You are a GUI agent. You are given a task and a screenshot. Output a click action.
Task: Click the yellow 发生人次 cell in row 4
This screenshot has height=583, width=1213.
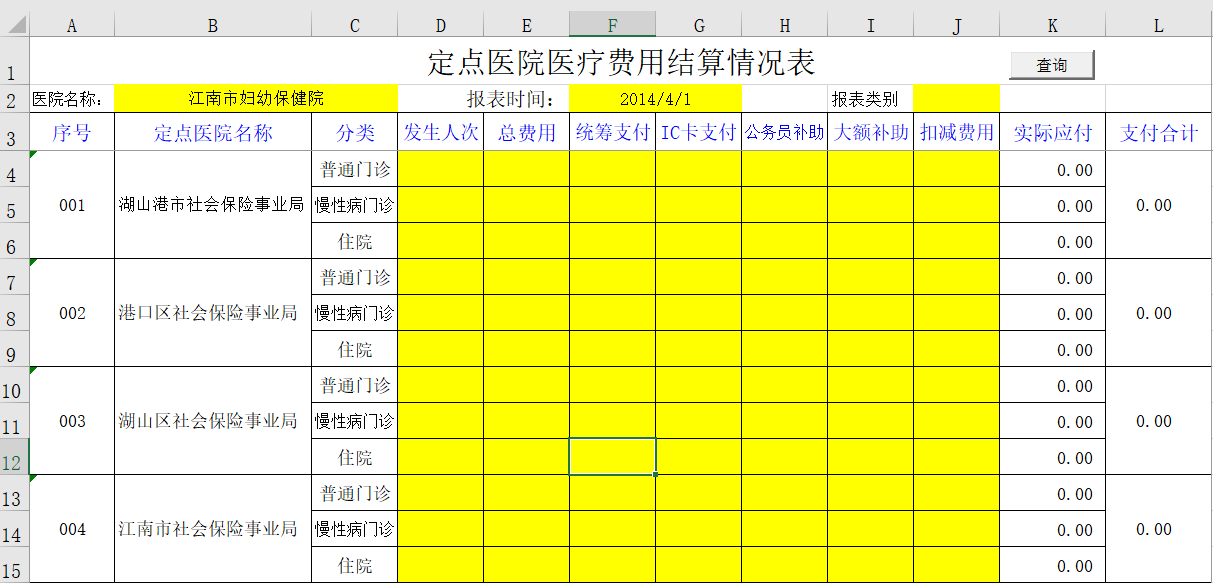pyautogui.click(x=441, y=169)
